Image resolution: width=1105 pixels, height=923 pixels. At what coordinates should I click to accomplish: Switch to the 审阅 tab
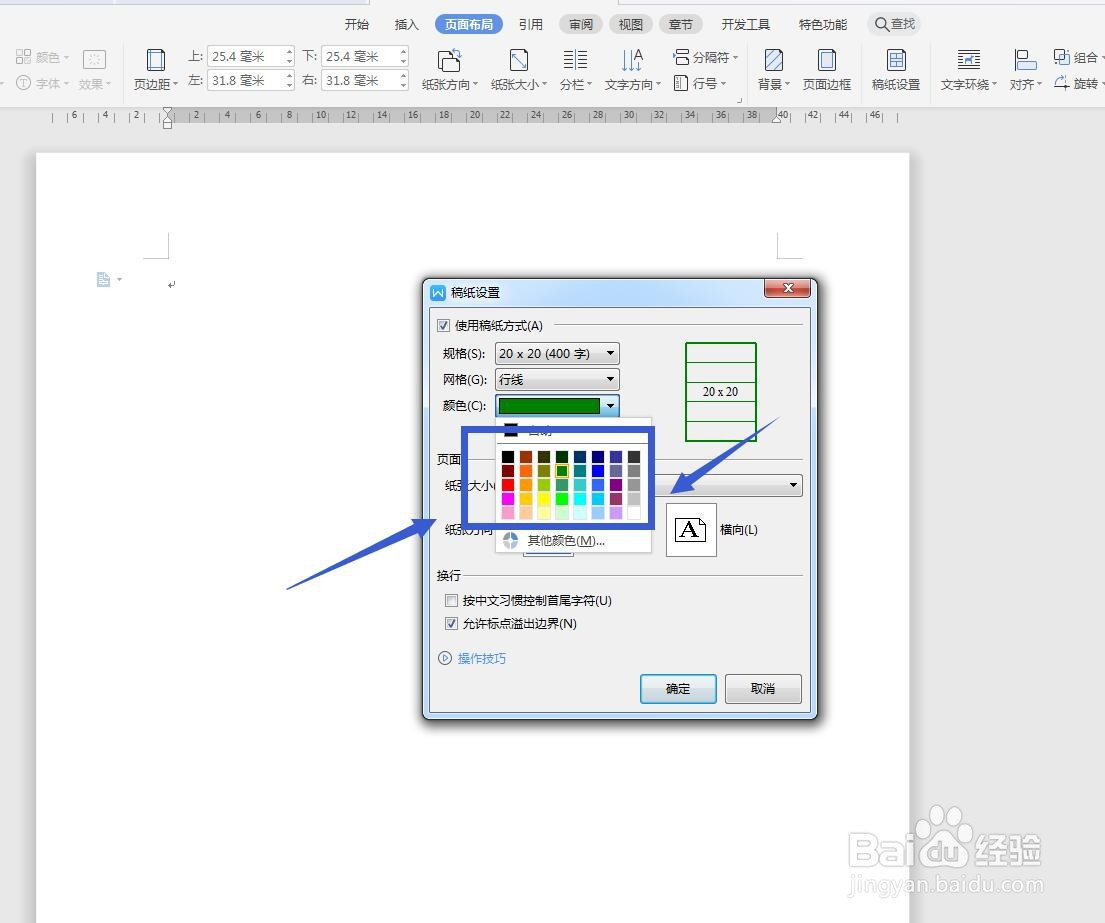(581, 25)
